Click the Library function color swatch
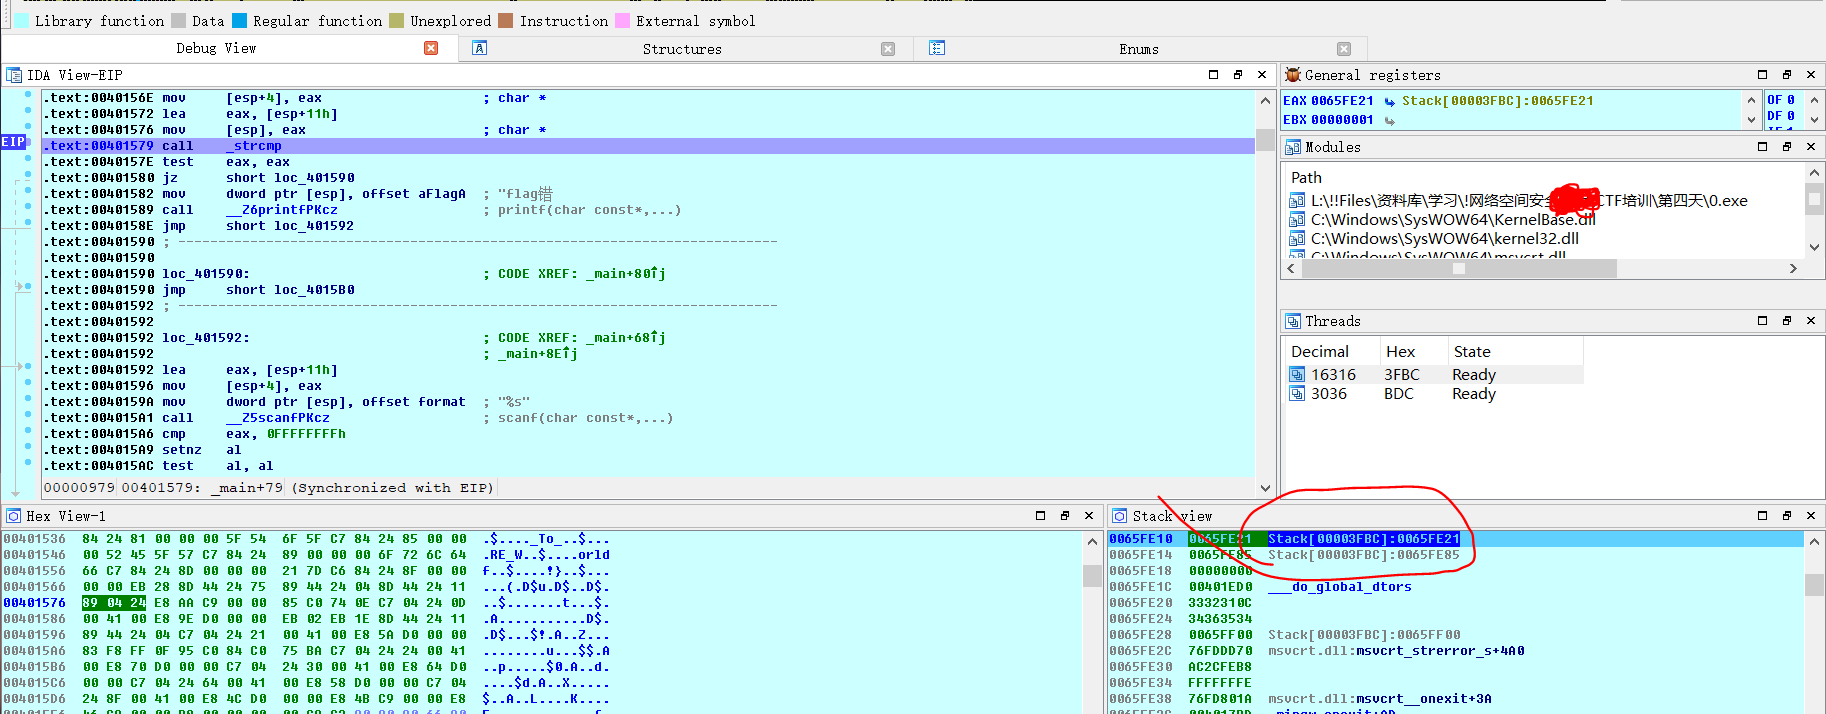This screenshot has width=1826, height=714. click(x=22, y=21)
